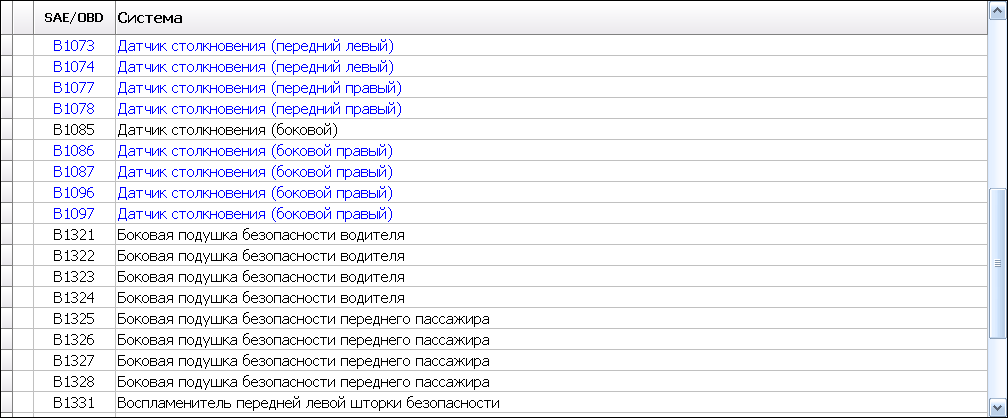The height and width of the screenshot is (418, 1008).
Task: Click the vertical scrollbar thumb
Action: click(x=998, y=264)
